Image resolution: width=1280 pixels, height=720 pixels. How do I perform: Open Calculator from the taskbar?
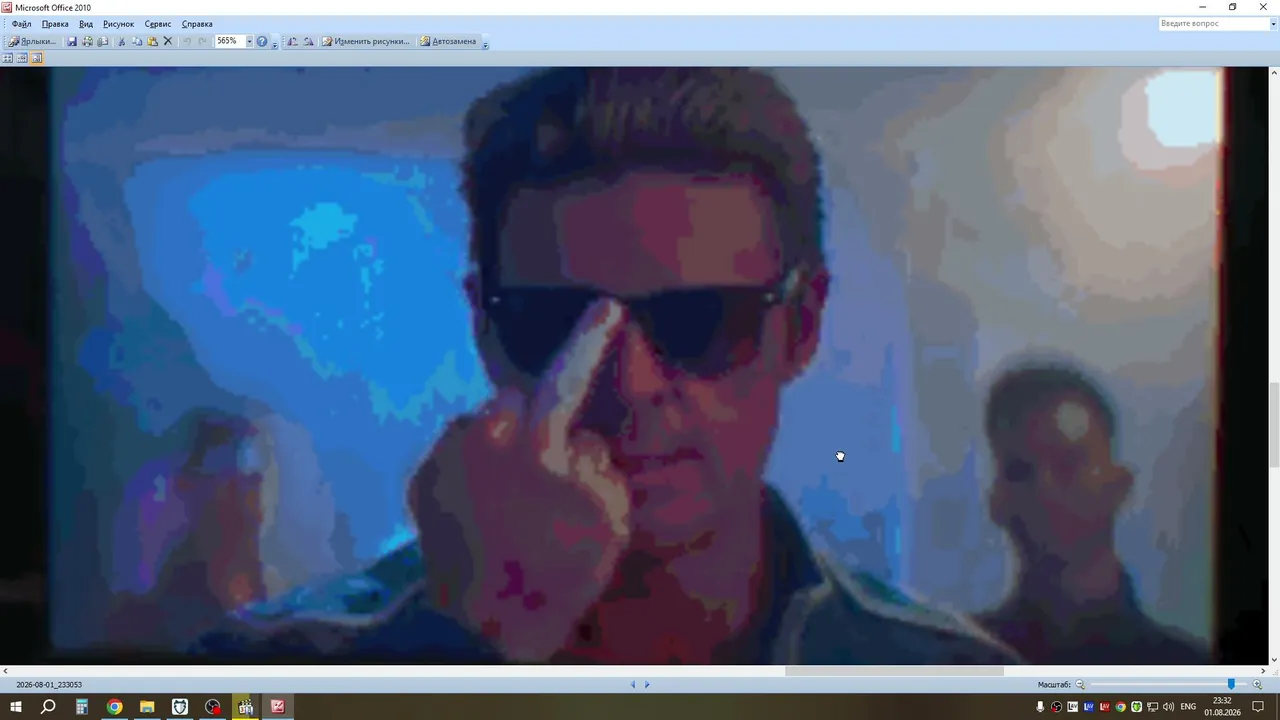pyautogui.click(x=82, y=707)
